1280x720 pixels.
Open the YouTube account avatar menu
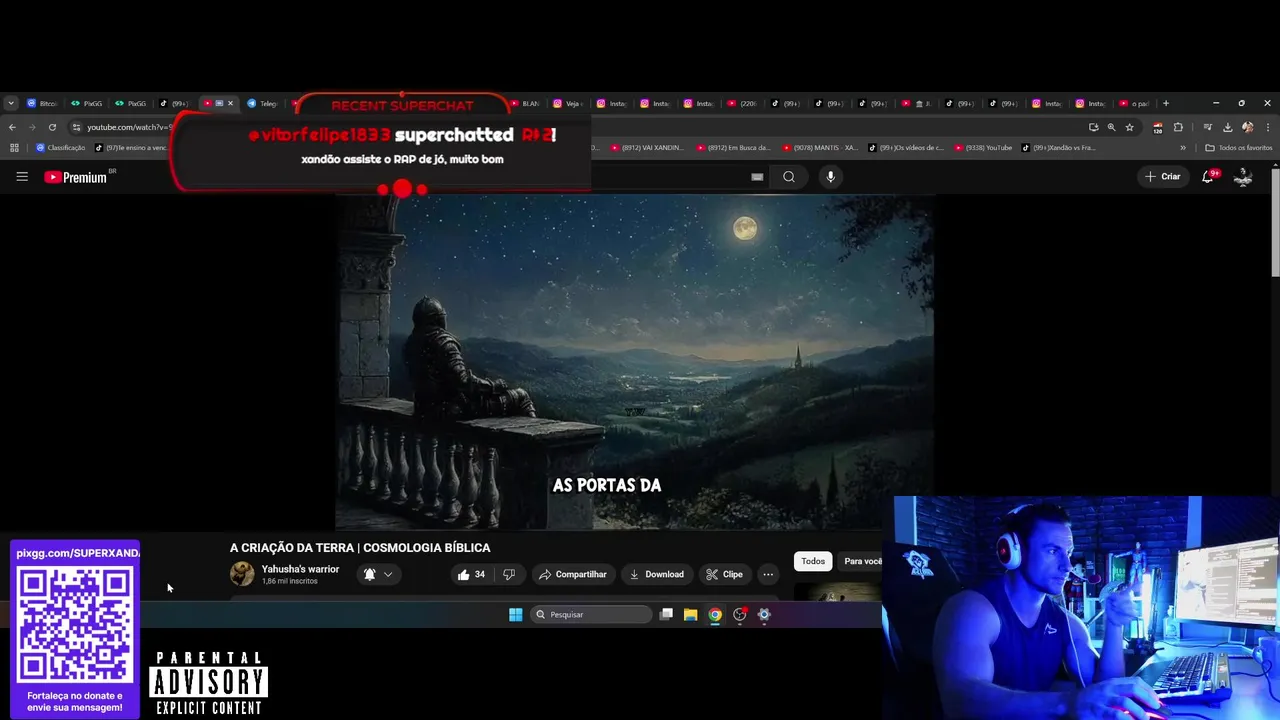(1243, 177)
